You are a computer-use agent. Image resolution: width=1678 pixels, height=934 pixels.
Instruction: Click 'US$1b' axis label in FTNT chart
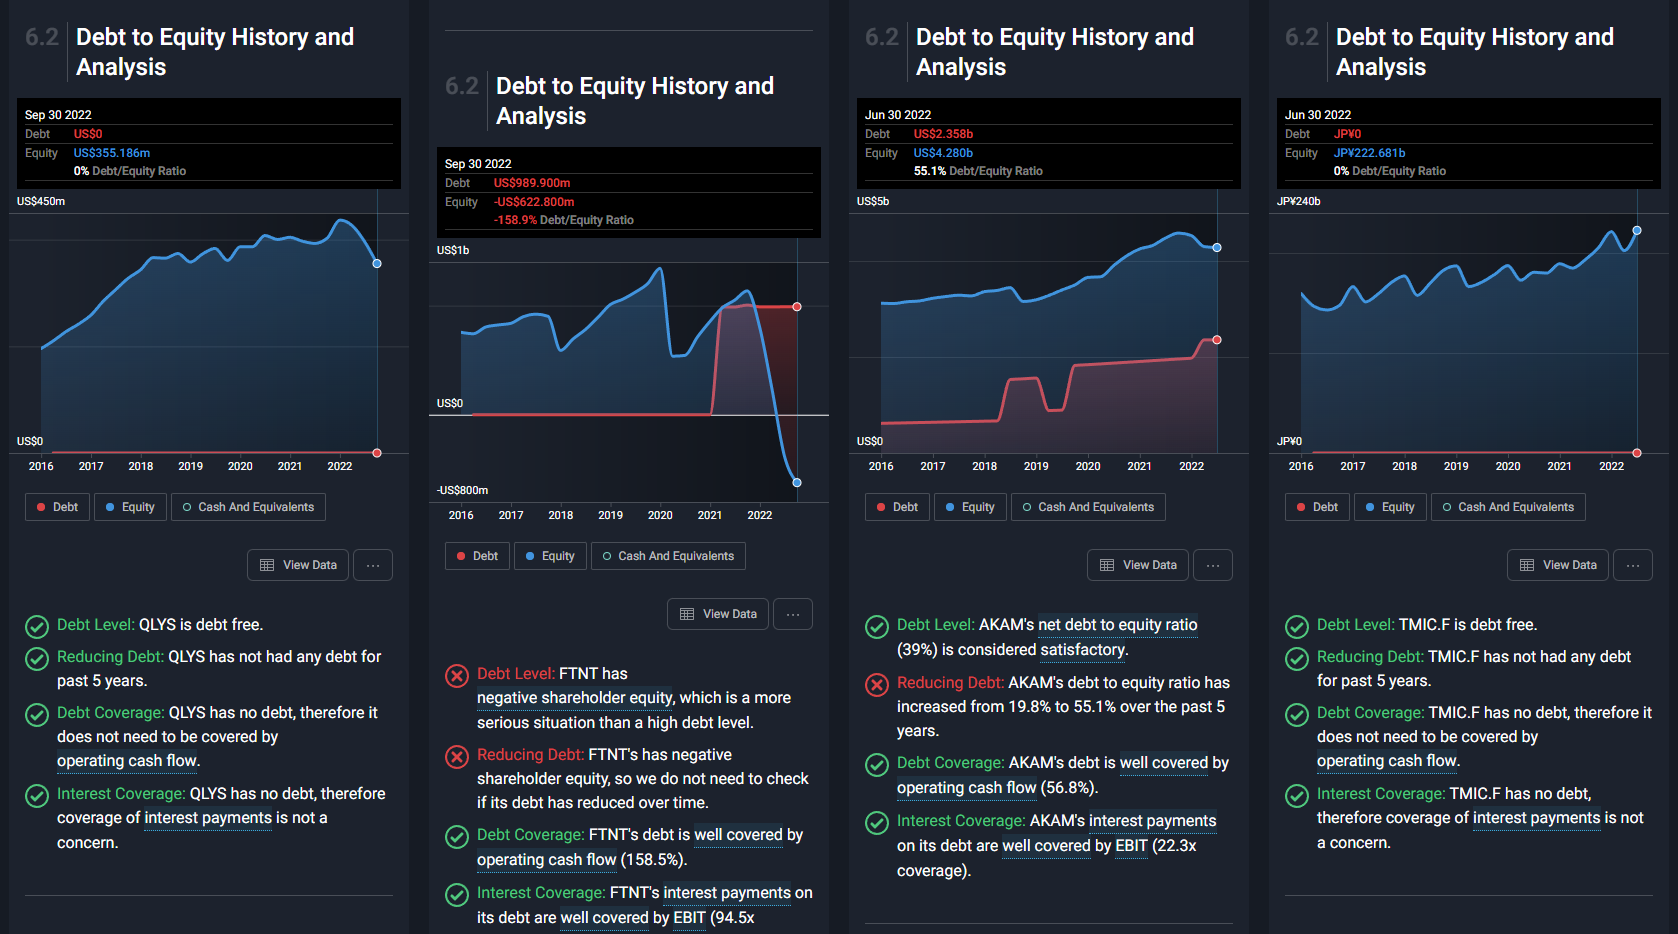tap(453, 250)
